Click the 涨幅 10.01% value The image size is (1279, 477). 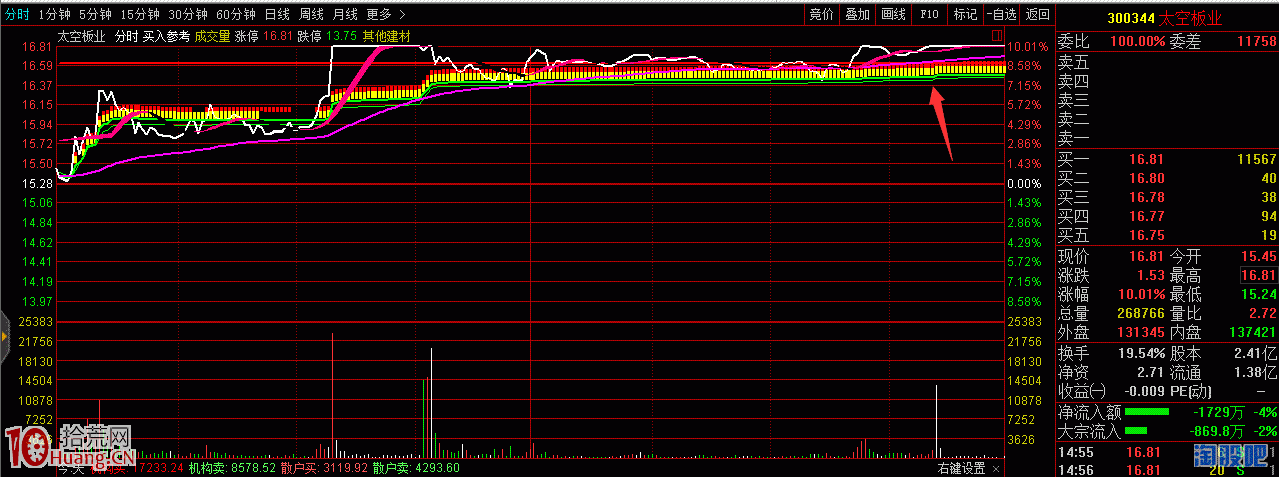click(x=1143, y=295)
